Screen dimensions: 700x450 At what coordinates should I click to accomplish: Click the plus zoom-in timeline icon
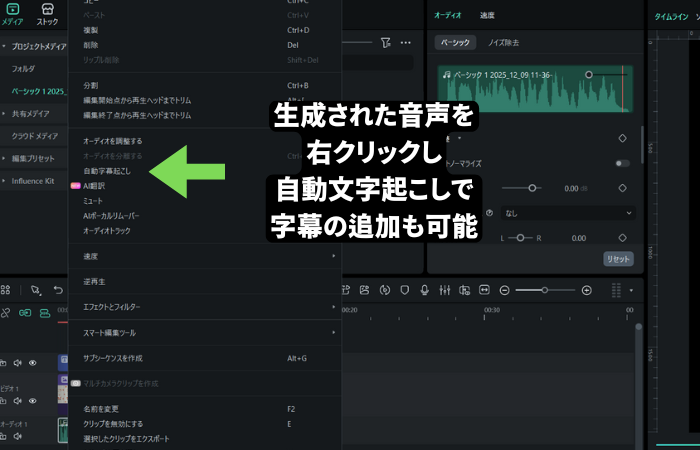pyautogui.click(x=587, y=291)
